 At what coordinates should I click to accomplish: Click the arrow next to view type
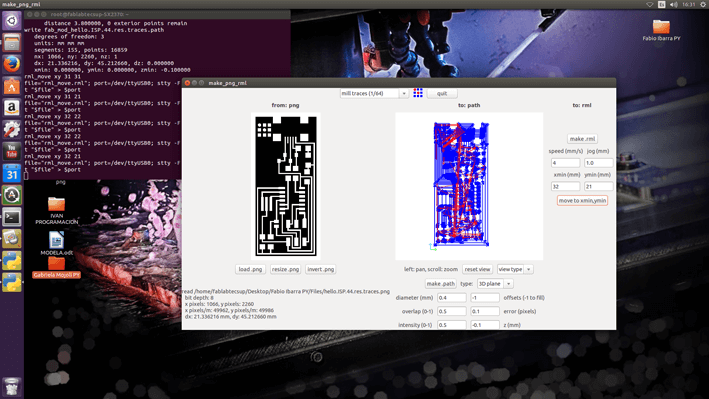click(529, 269)
